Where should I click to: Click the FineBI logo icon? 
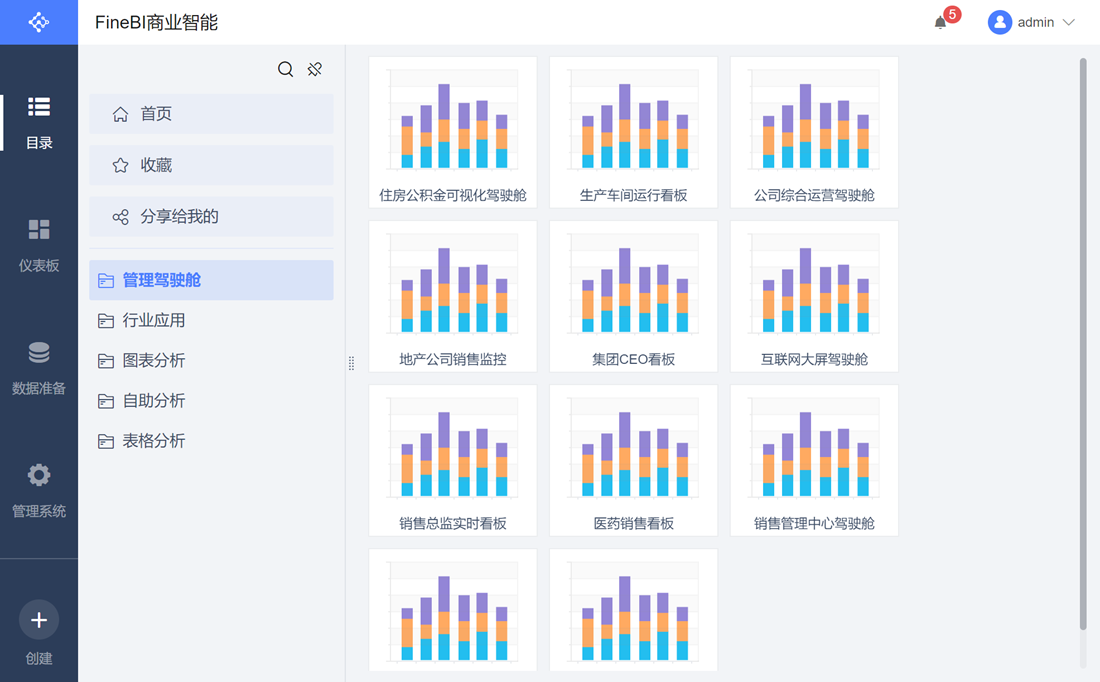[x=38, y=22]
